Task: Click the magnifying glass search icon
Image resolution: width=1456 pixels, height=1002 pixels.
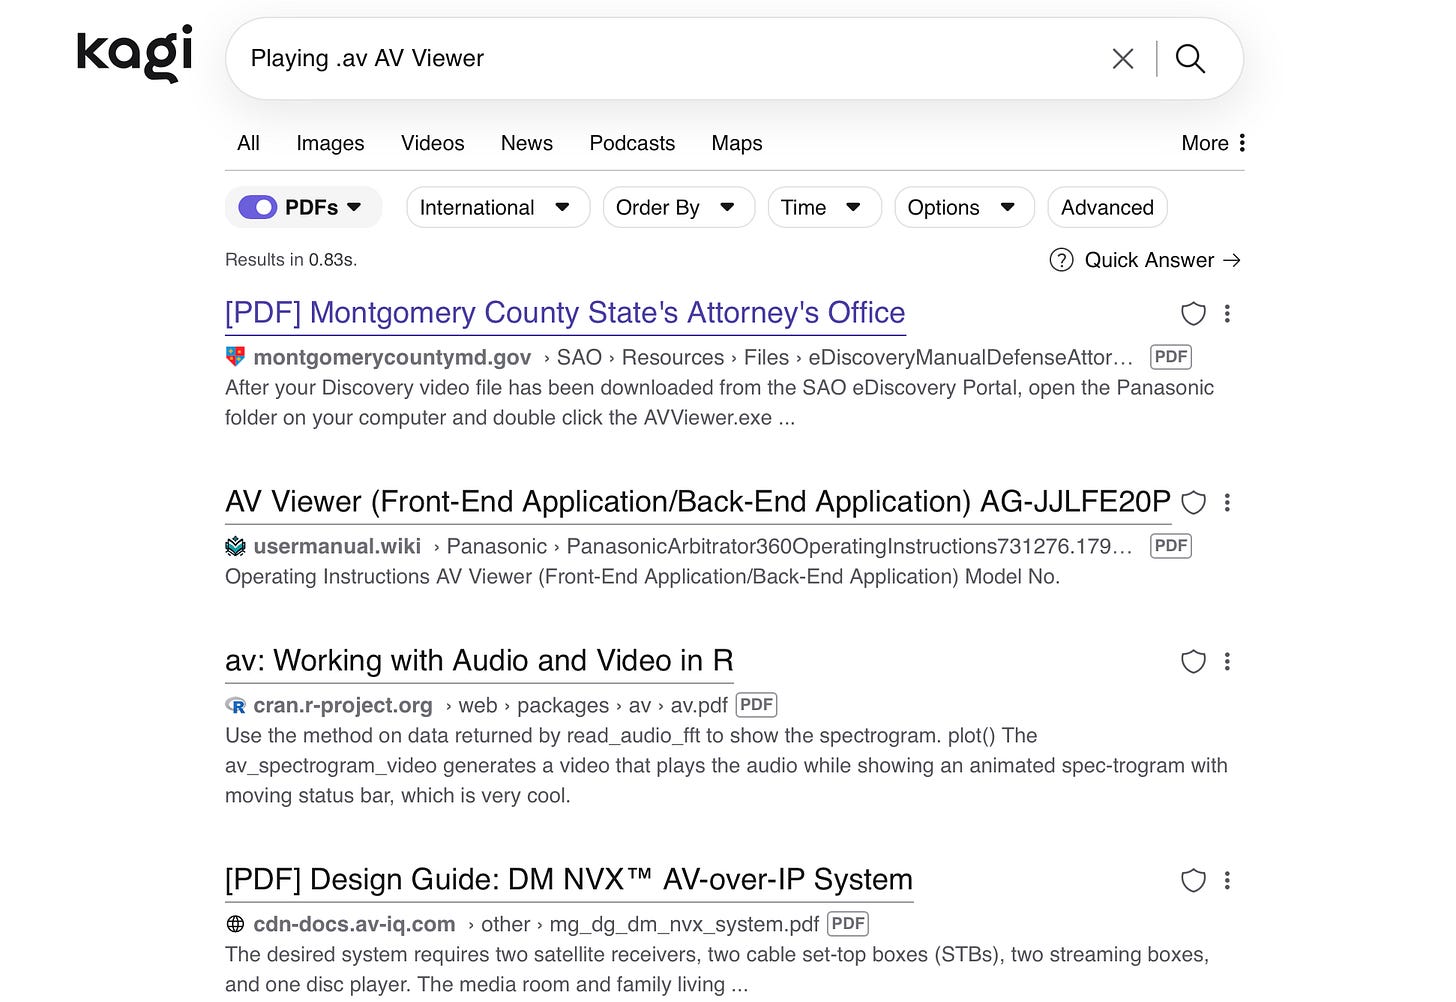Action: (1190, 59)
